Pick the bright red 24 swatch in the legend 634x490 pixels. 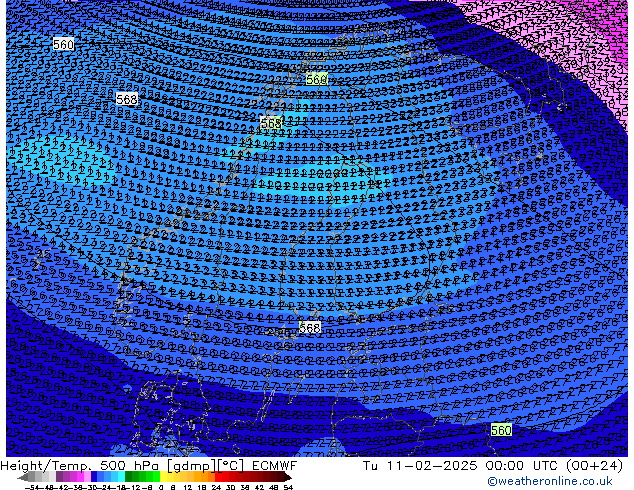click(218, 478)
